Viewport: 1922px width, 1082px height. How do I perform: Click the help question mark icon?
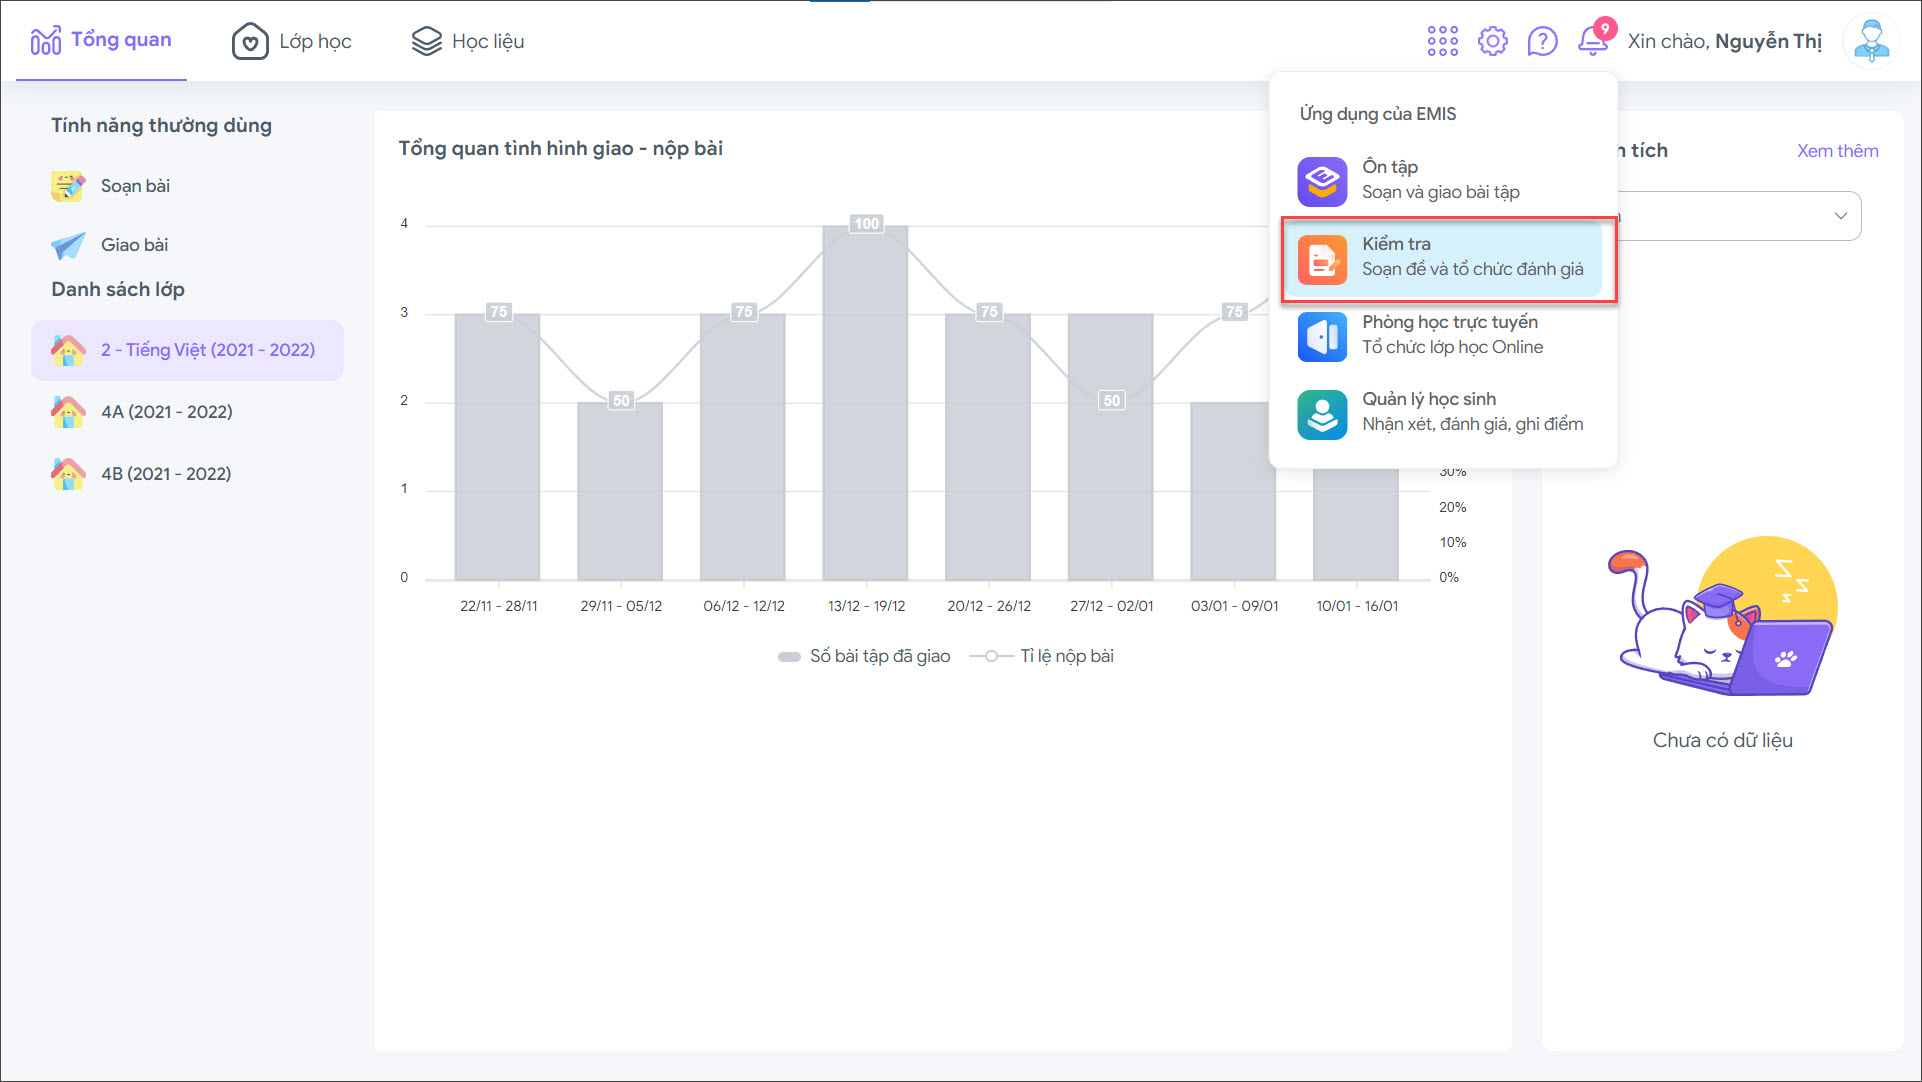pos(1542,41)
